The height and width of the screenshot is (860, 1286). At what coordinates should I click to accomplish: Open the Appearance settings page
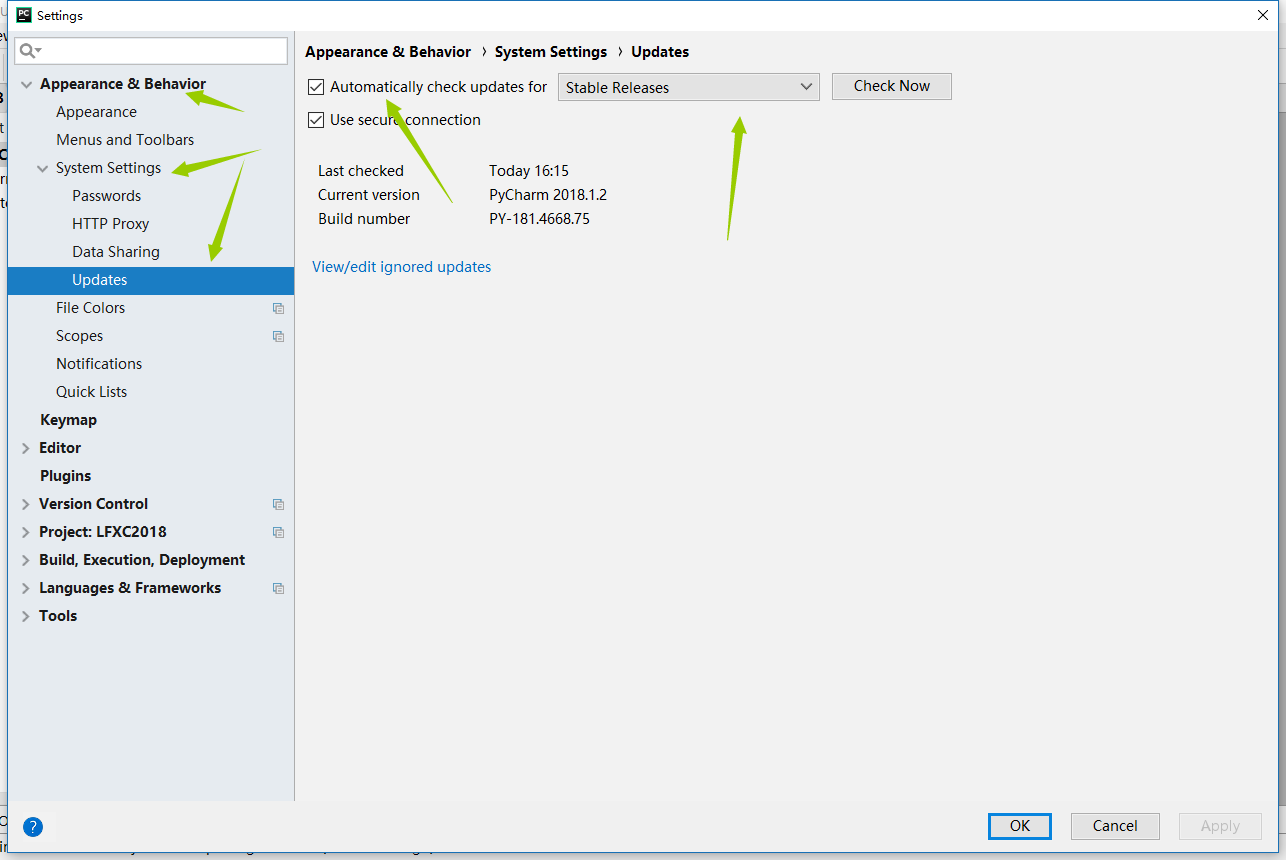pos(96,112)
